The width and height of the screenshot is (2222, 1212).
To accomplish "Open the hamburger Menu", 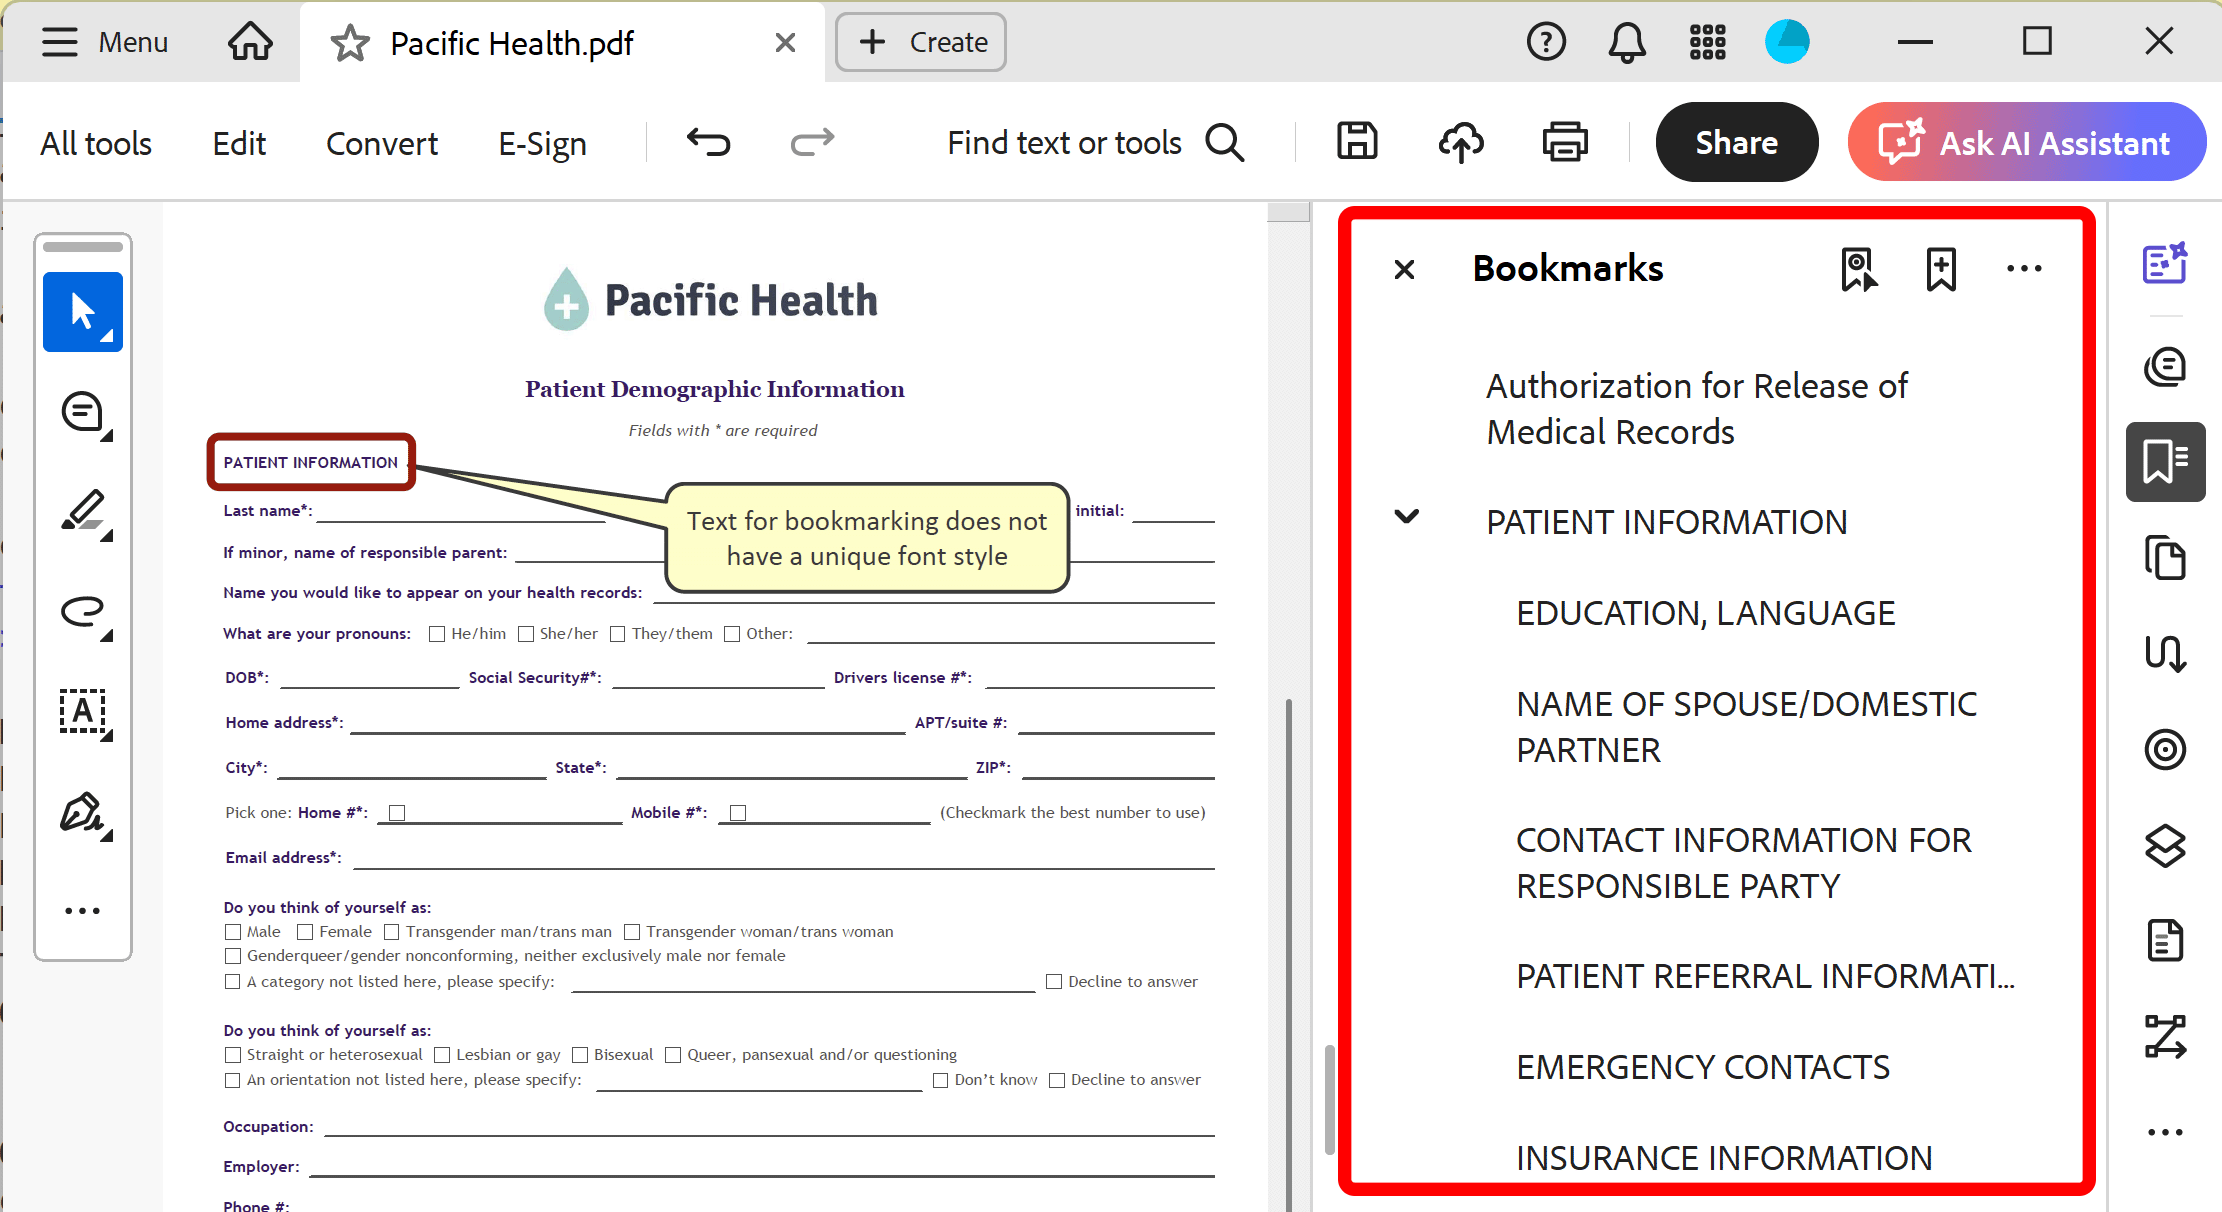I will [104, 42].
